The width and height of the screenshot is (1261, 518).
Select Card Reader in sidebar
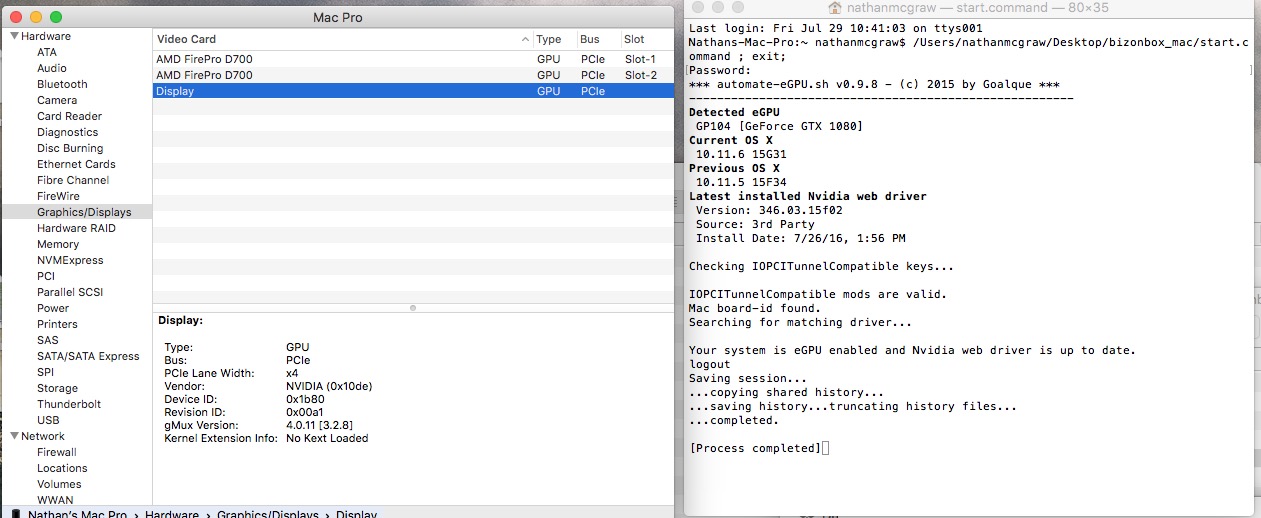pyautogui.click(x=69, y=116)
